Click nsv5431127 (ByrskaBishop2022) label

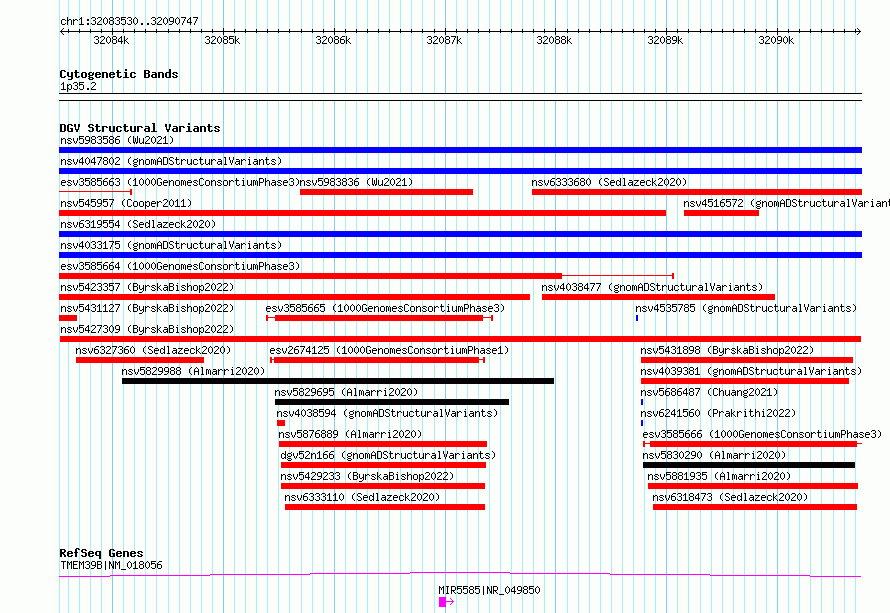(147, 308)
